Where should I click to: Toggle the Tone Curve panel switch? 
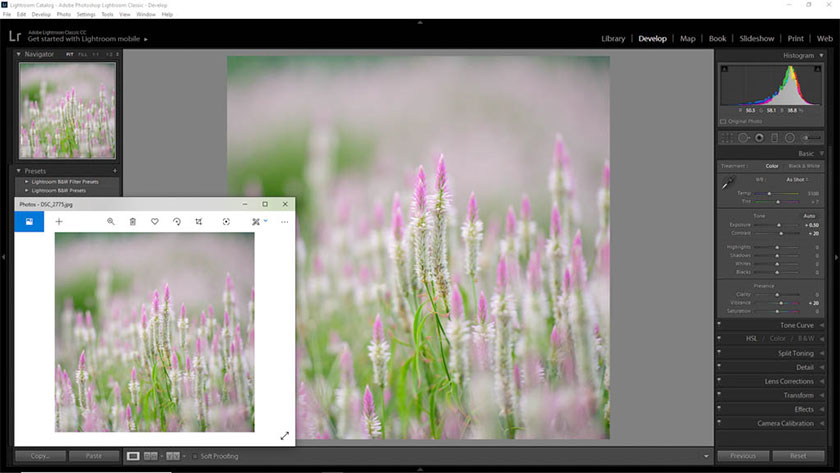(x=719, y=323)
